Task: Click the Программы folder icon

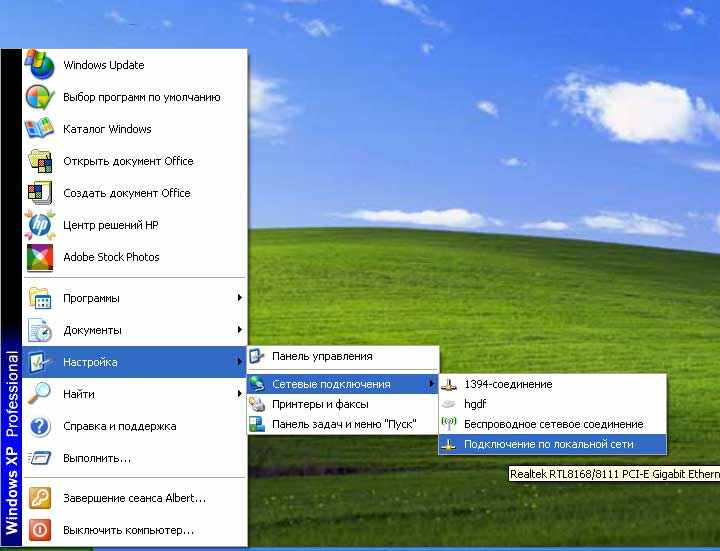Action: 40,298
